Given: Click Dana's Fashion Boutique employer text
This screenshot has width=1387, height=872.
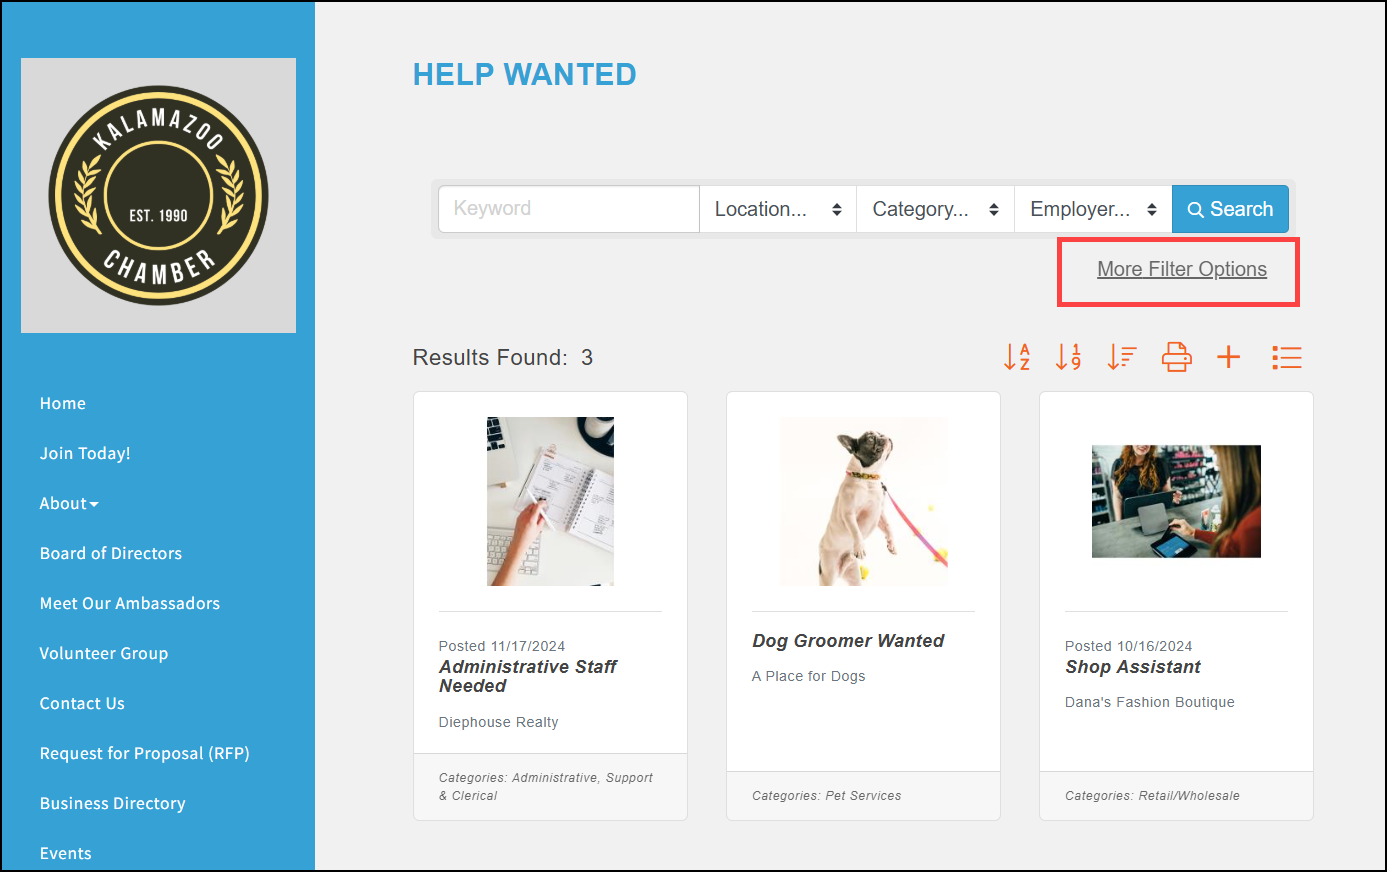Looking at the screenshot, I should point(1150,702).
